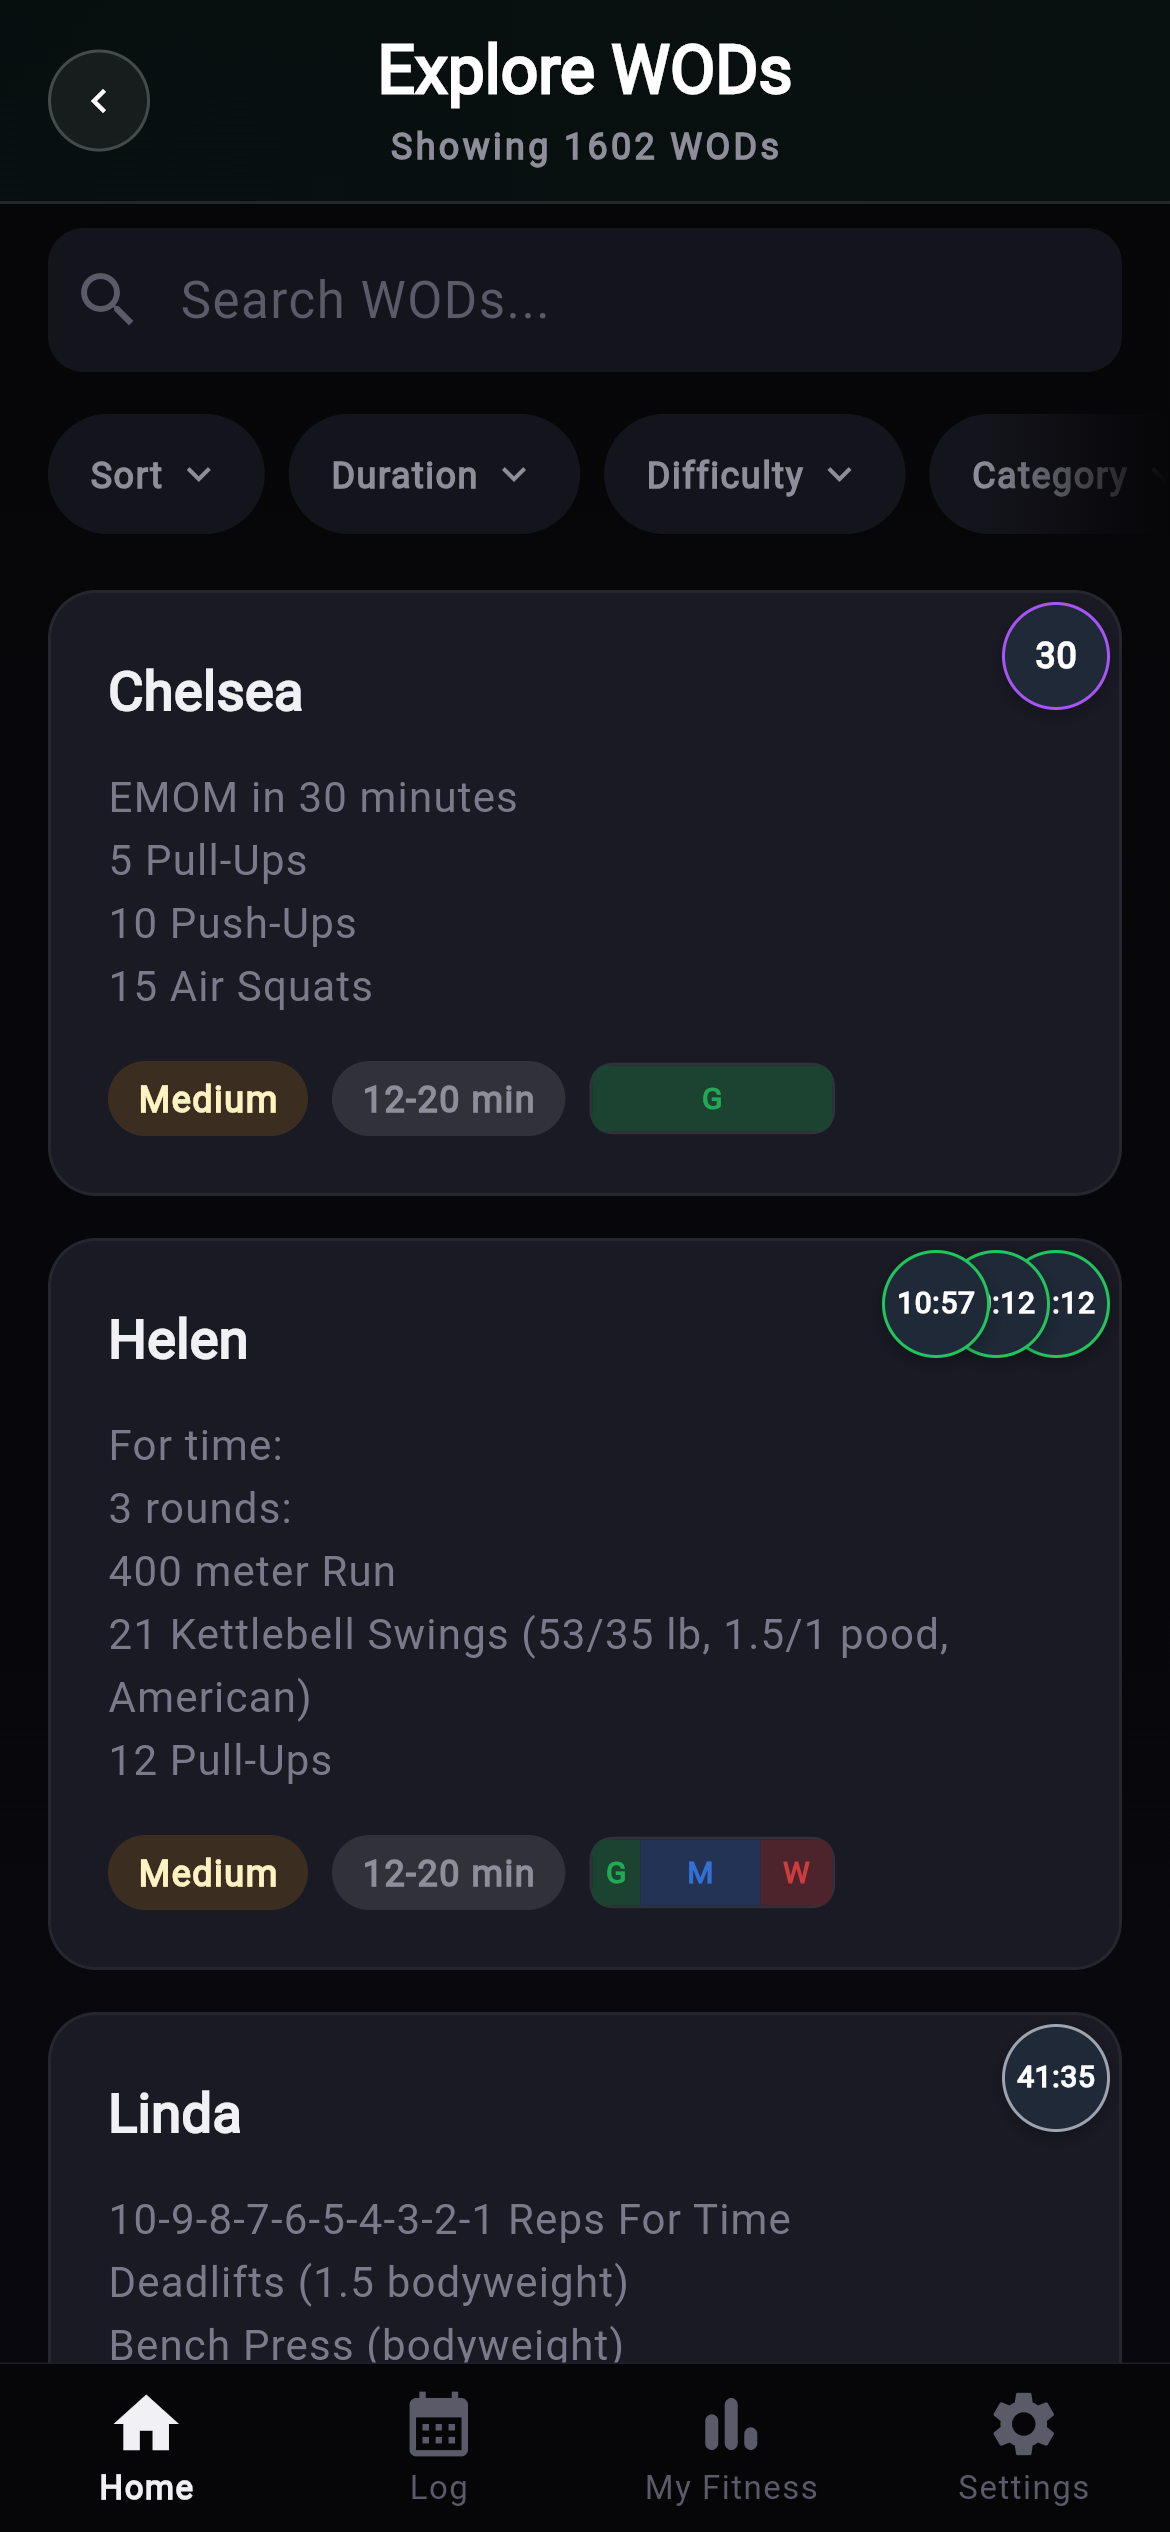The image size is (1170, 2532).
Task: Open the Linda workout card title
Action: click(x=175, y=2114)
